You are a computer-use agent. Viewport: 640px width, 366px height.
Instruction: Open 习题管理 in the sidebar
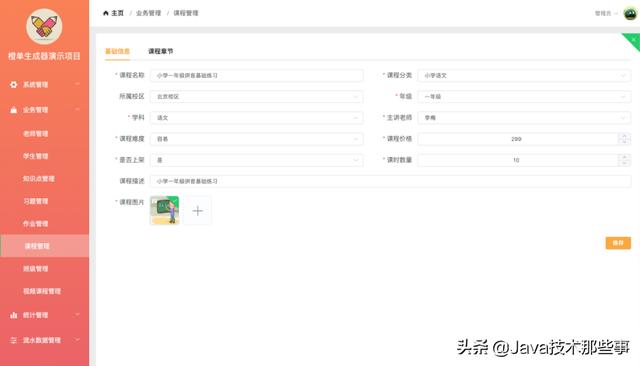pos(36,201)
